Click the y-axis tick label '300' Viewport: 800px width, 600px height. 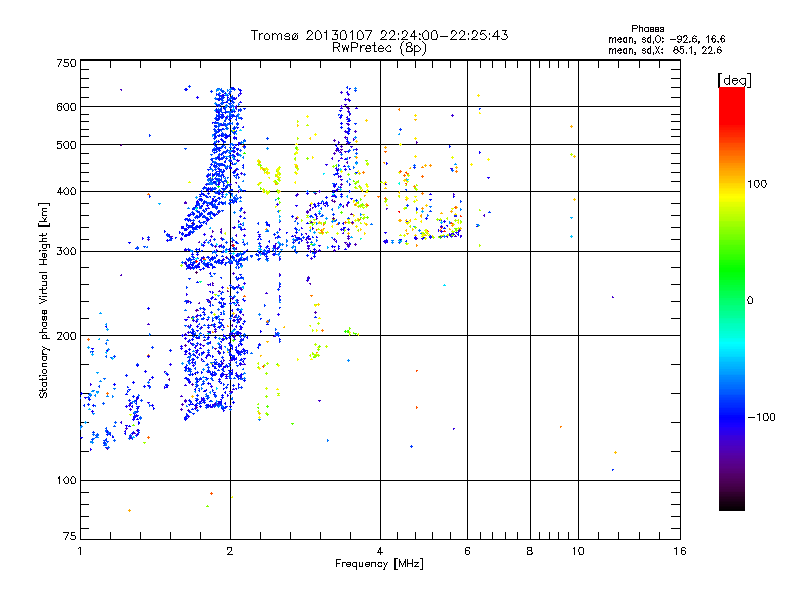point(66,252)
